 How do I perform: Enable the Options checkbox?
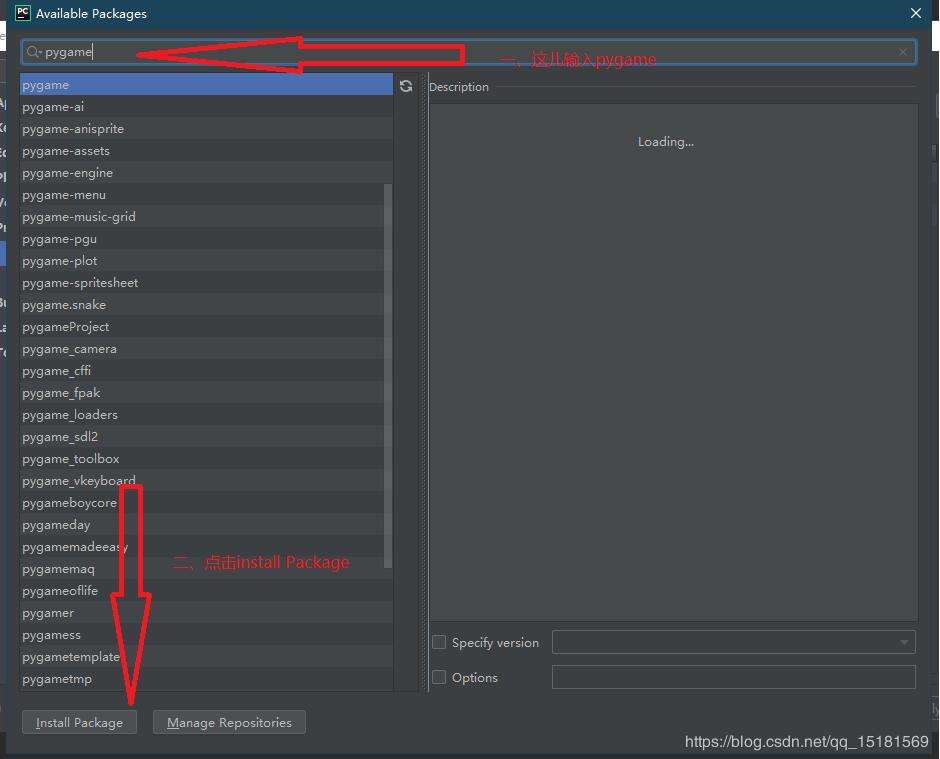click(x=439, y=677)
